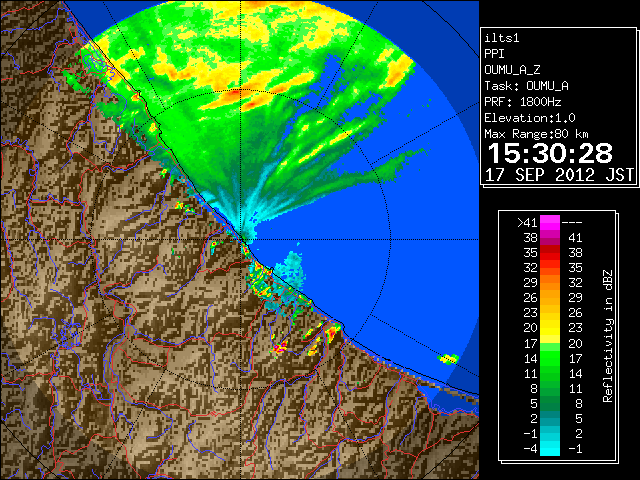The image size is (640, 480).
Task: Click the "-4" legend label
Action: click(530, 449)
